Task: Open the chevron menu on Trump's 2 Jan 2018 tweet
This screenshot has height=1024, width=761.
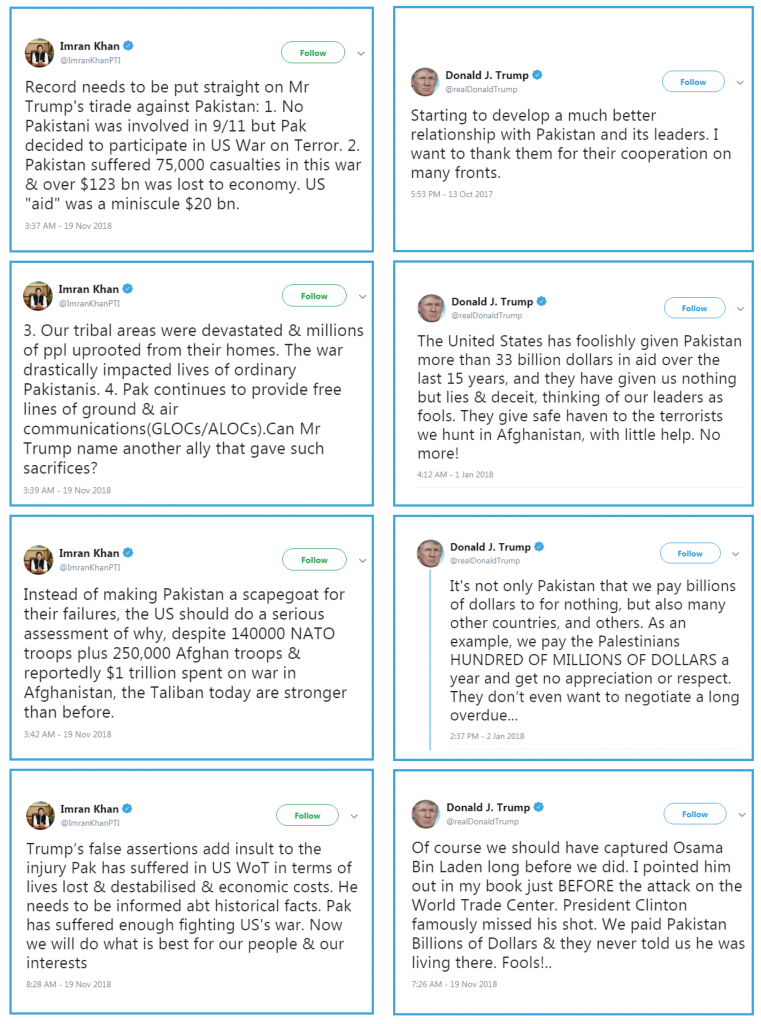Action: [735, 553]
